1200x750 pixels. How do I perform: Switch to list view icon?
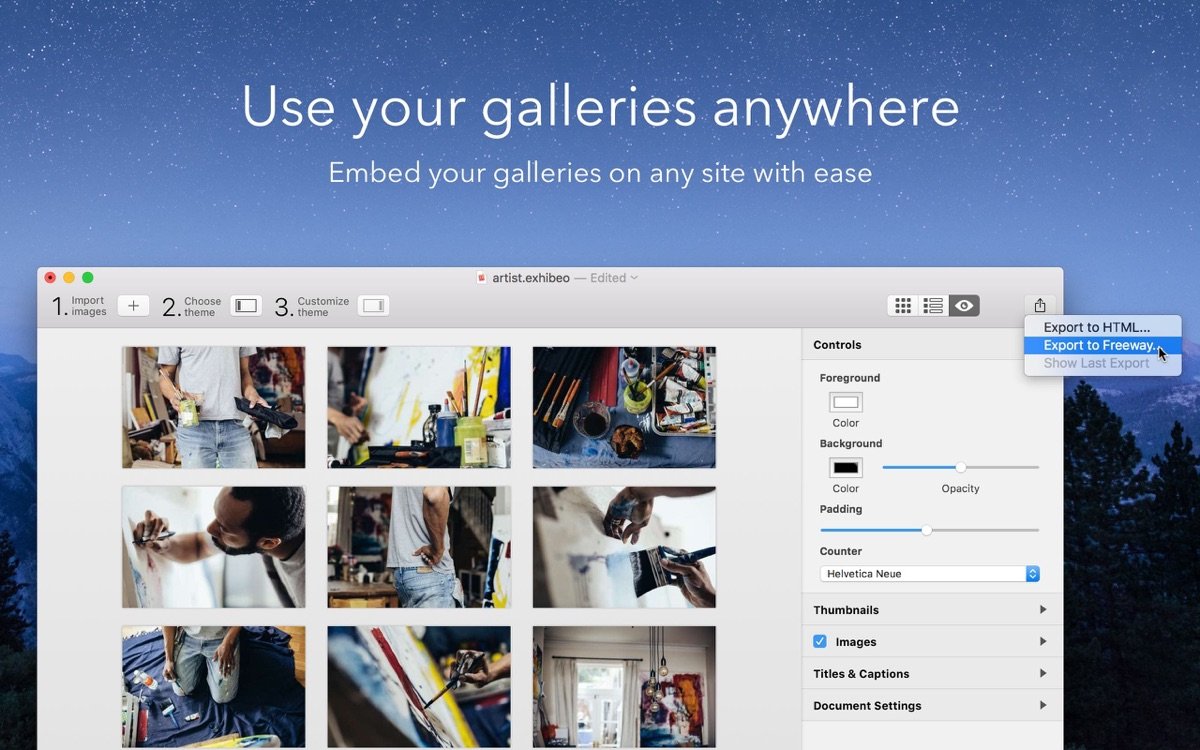[x=933, y=306]
